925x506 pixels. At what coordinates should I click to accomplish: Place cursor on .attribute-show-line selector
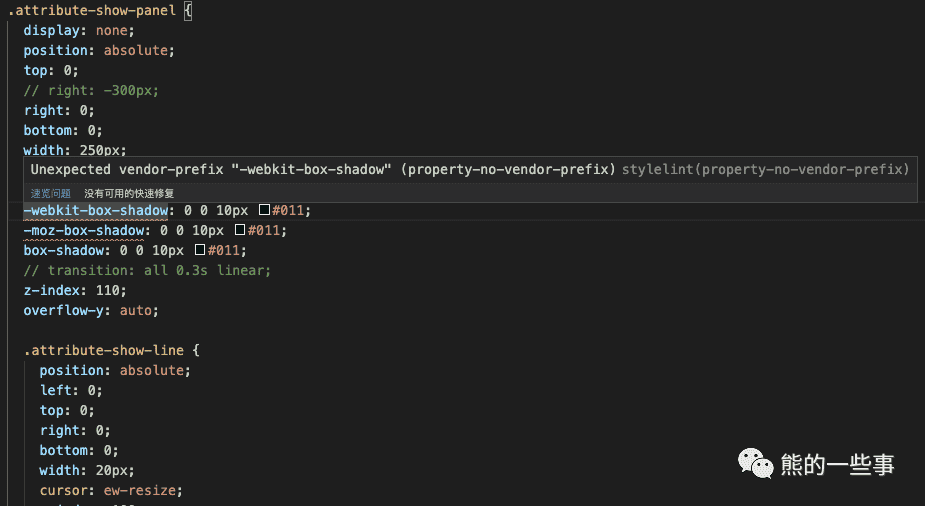[104, 350]
